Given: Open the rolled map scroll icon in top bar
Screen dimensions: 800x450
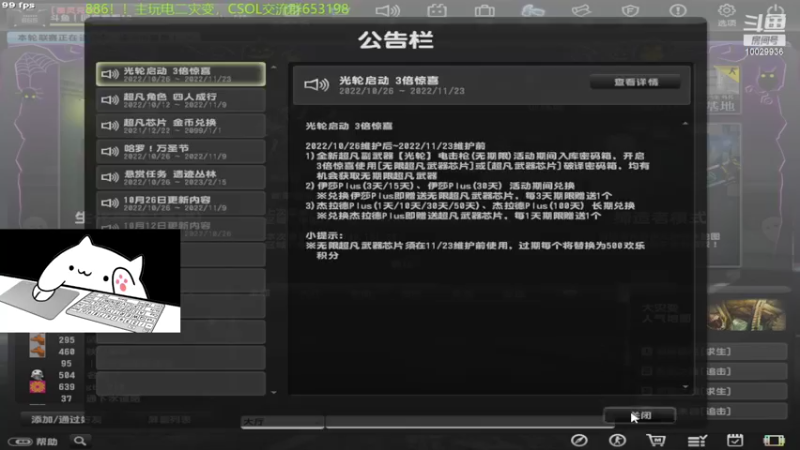Looking at the screenshot, I should pyautogui.click(x=581, y=10).
